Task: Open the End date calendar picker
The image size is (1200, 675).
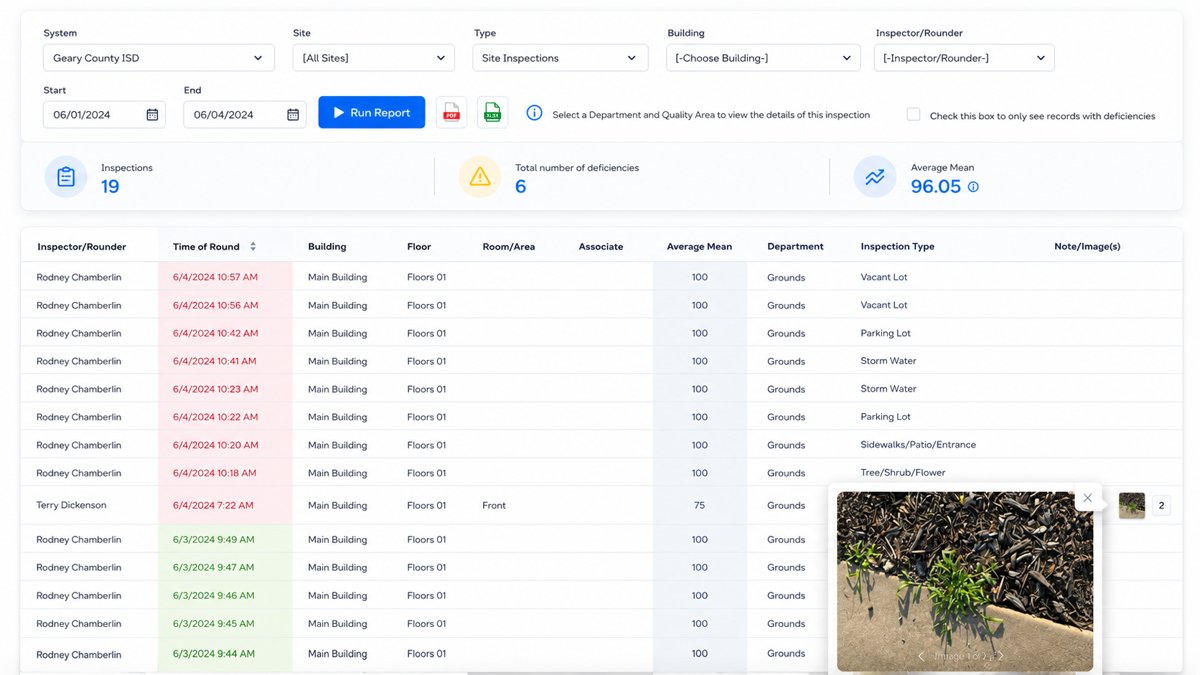Action: 293,115
